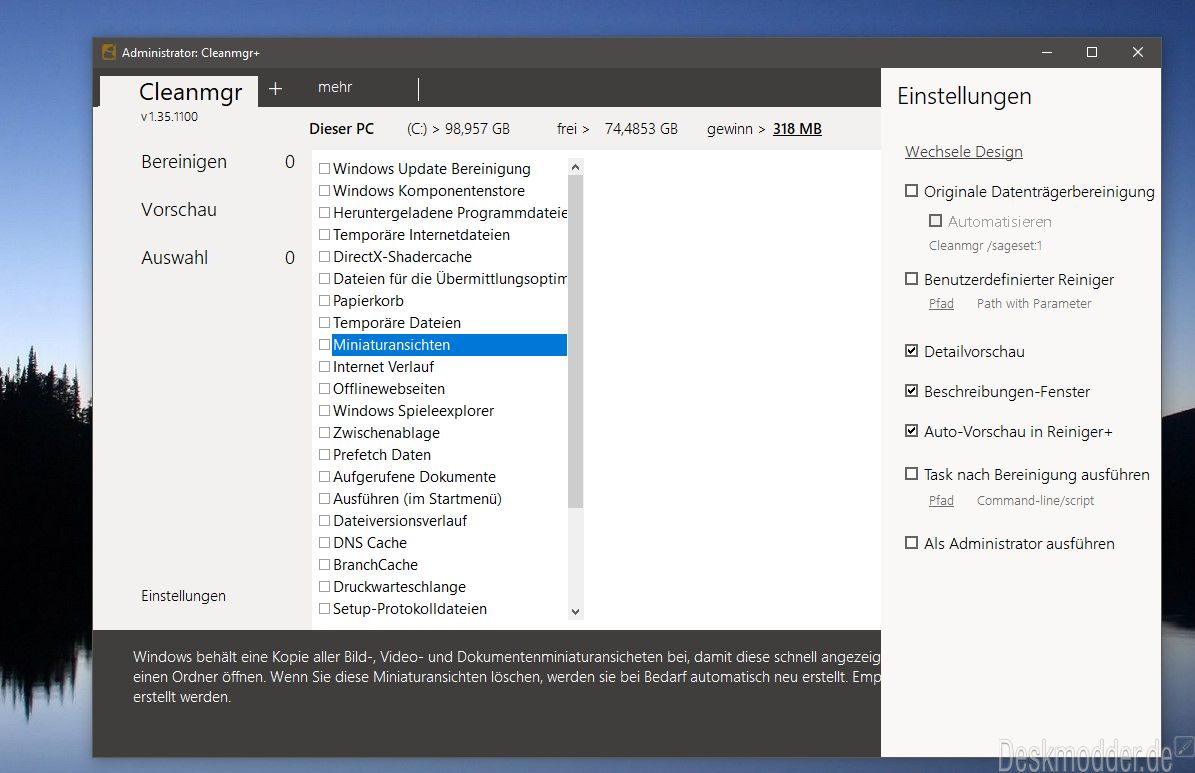This screenshot has height=773, width=1195.
Task: Close the Cleanmgr+ window
Action: point(1138,52)
